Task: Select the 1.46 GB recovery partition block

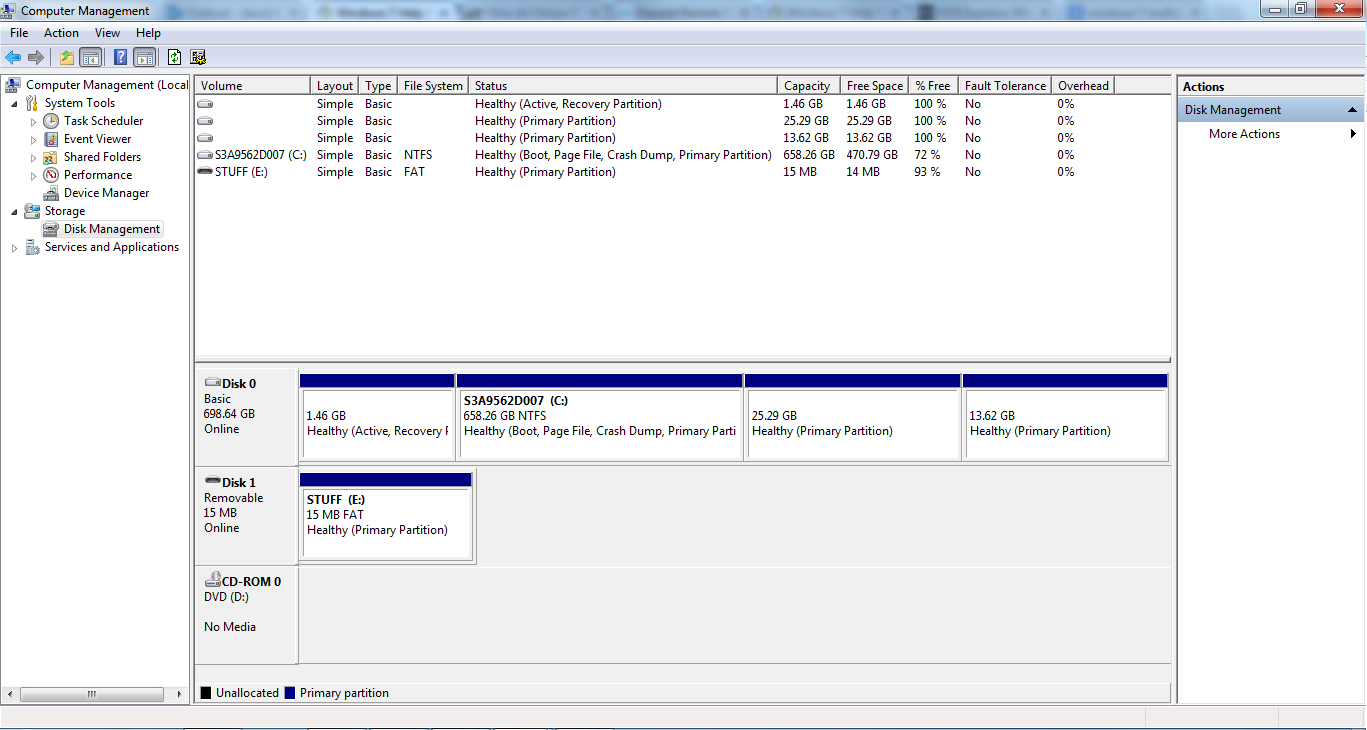Action: point(377,417)
